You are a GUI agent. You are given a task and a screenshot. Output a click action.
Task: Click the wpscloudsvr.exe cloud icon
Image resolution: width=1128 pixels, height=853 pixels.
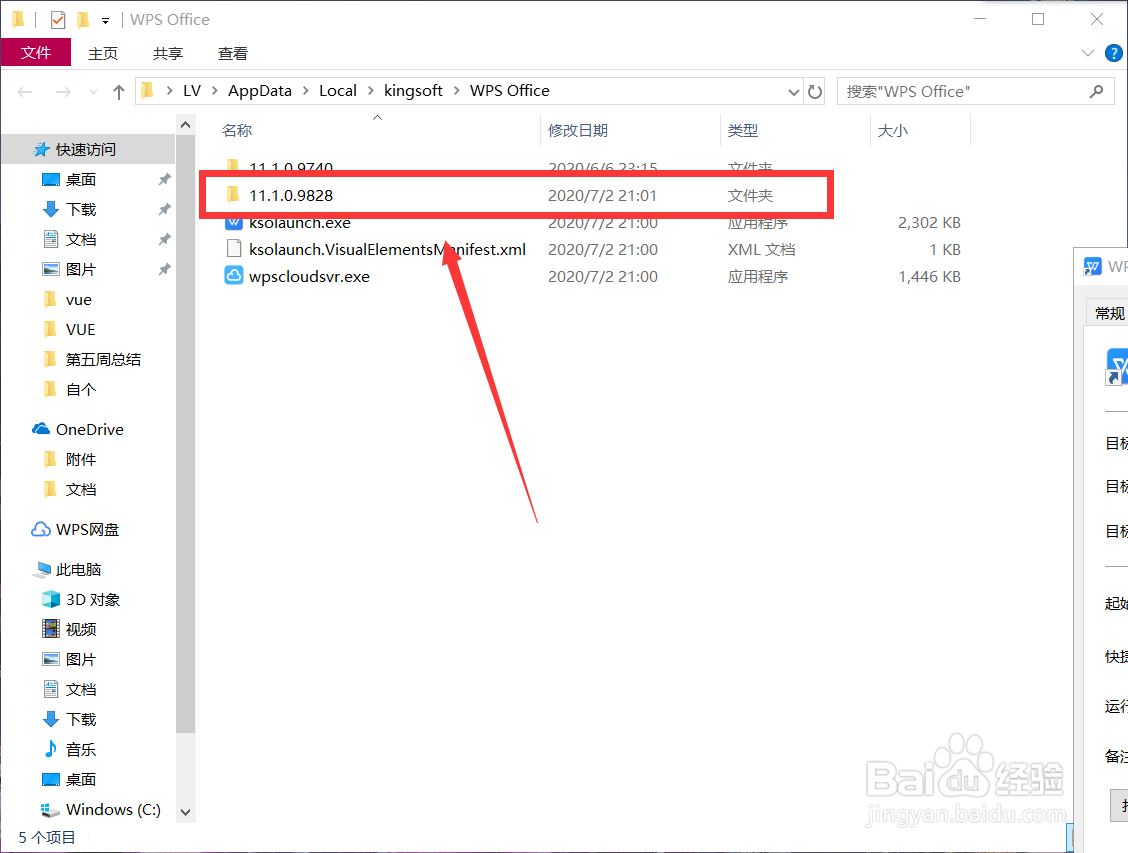click(x=234, y=276)
